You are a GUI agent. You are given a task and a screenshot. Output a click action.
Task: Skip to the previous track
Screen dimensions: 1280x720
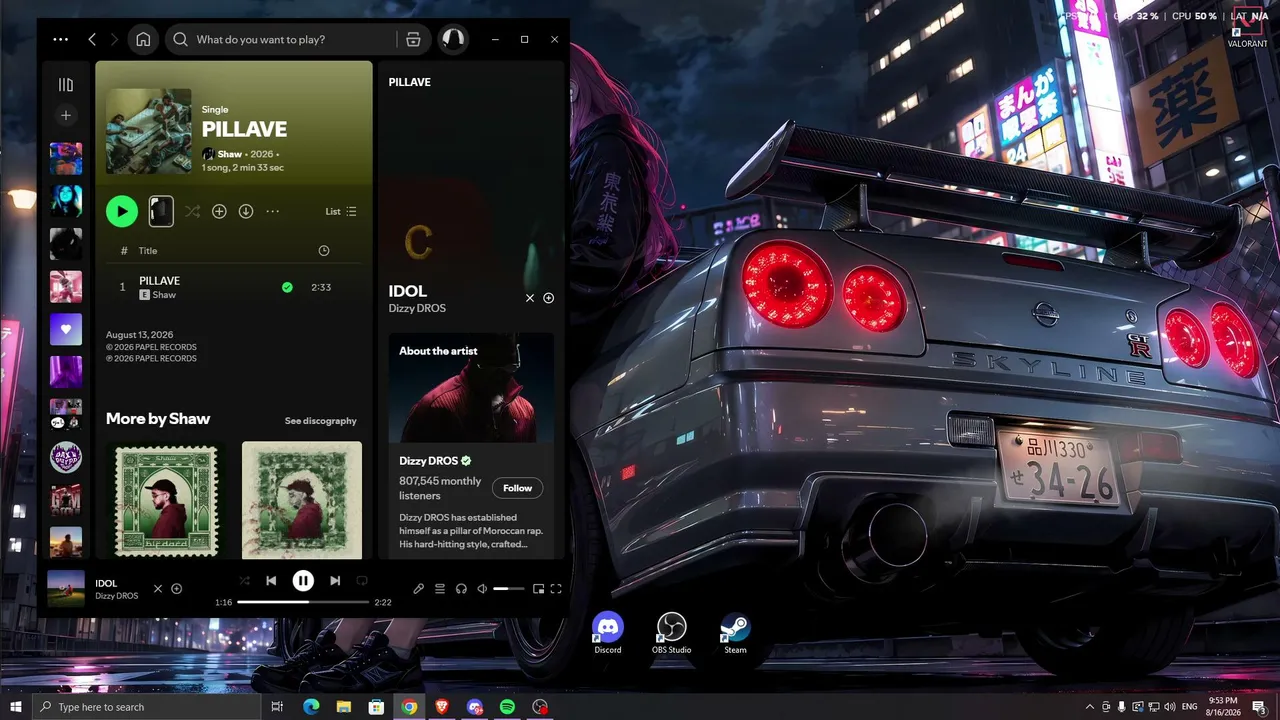point(271,580)
